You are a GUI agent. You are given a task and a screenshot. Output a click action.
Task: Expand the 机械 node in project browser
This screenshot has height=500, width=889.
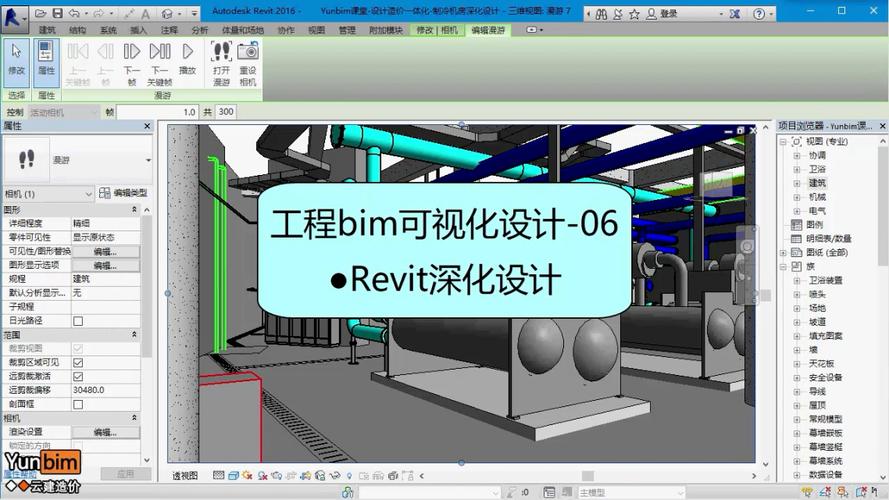797,197
